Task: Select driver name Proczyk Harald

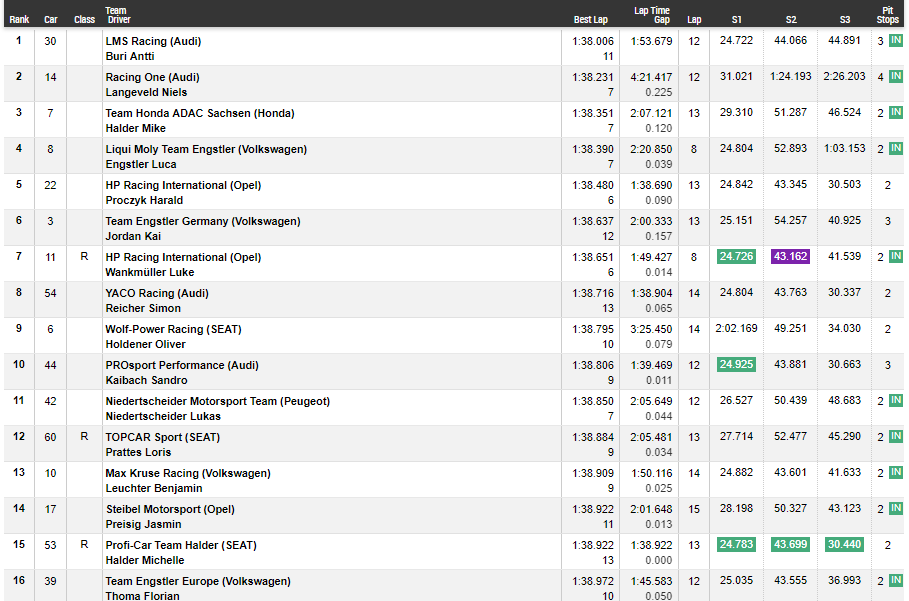Action: tap(144, 200)
